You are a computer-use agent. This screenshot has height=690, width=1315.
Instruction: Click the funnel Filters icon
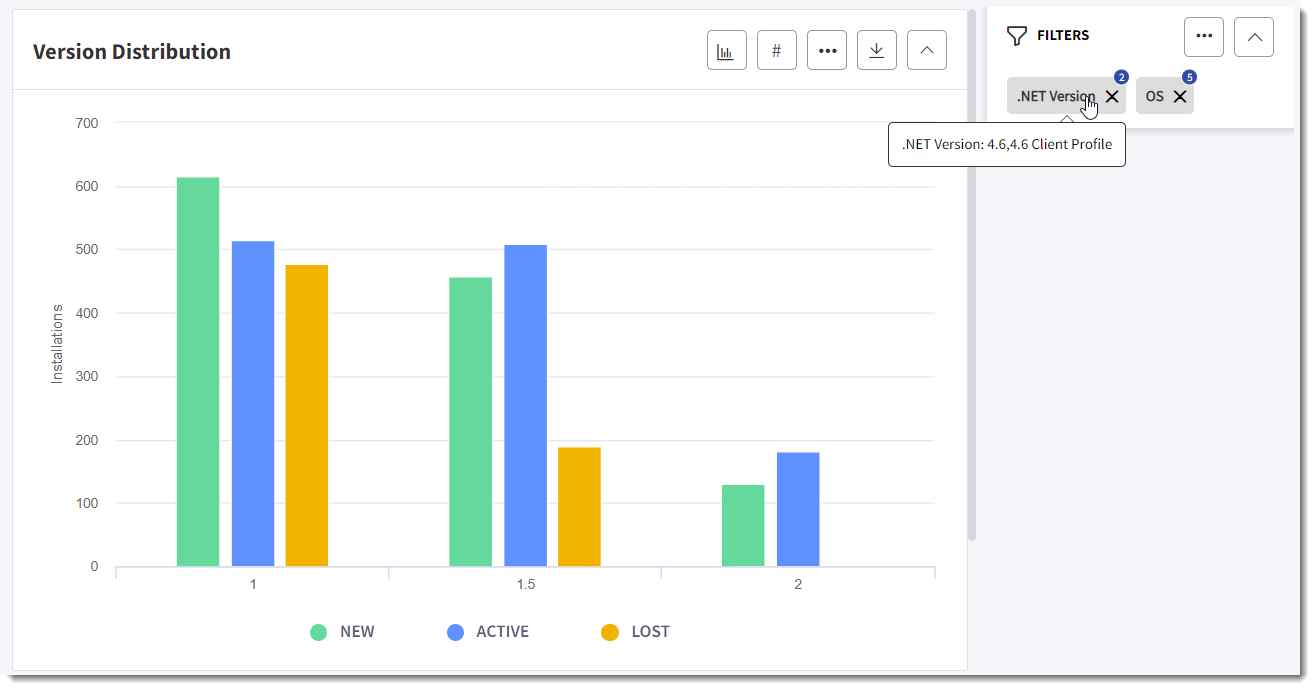tap(1017, 36)
